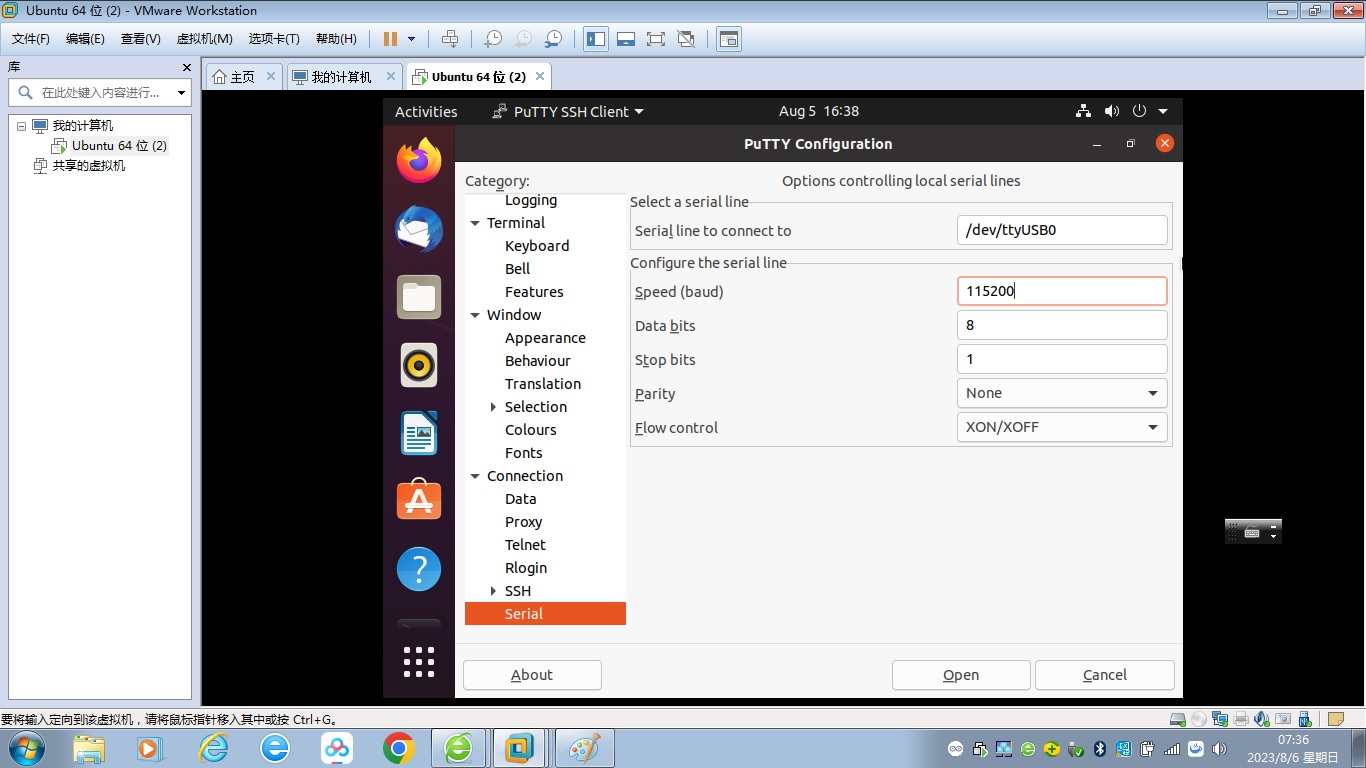
Task: Toggle the library sidebar view icon
Action: click(596, 39)
